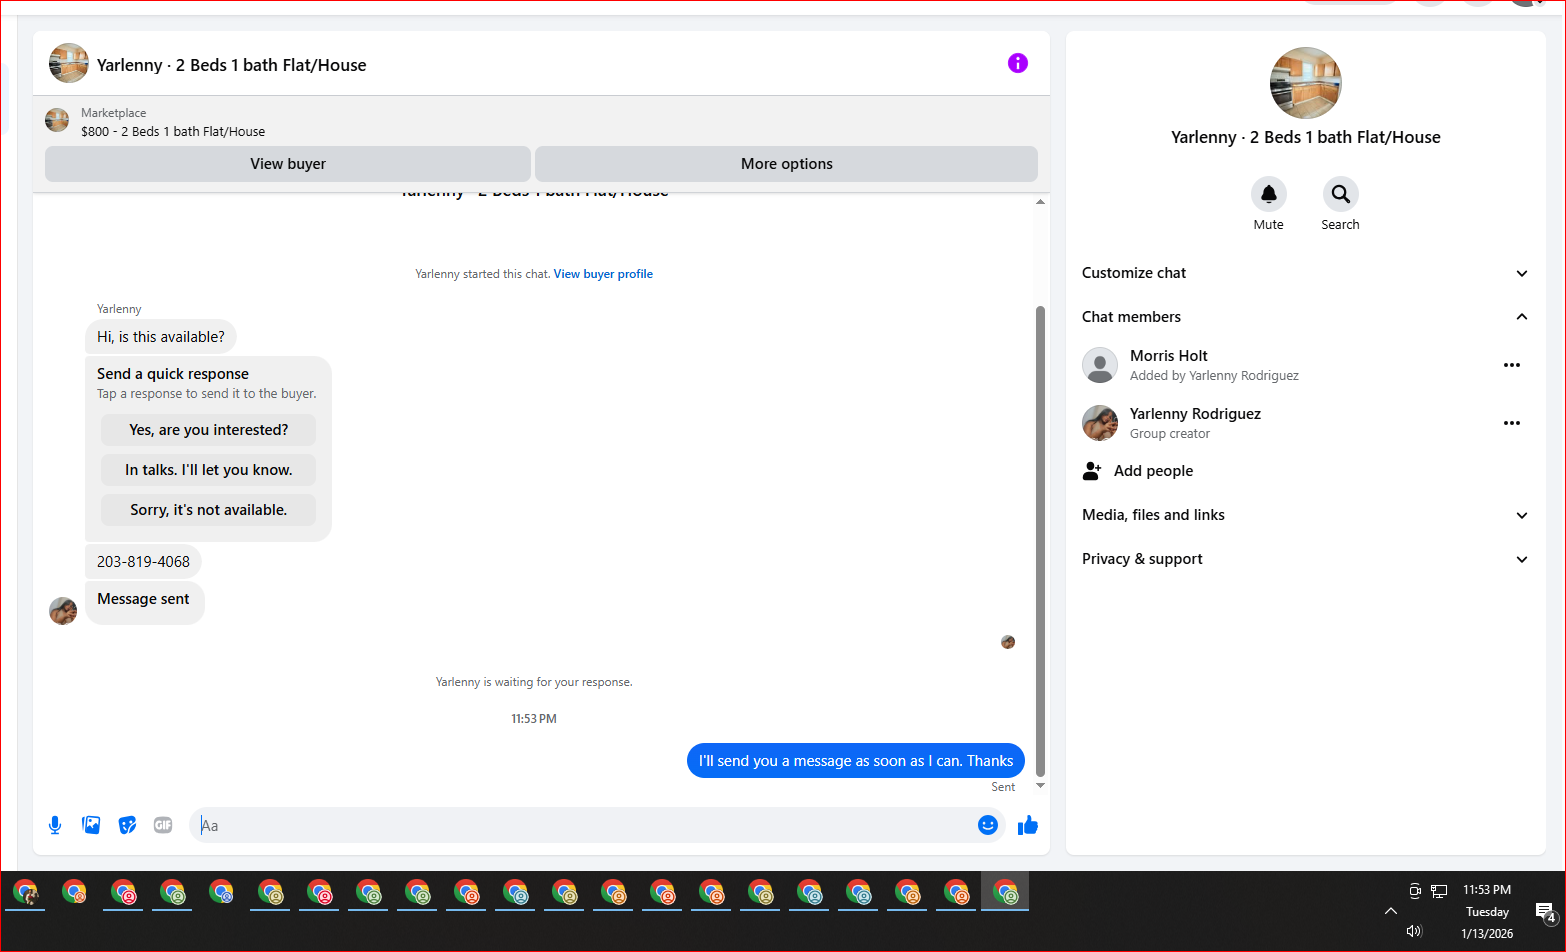This screenshot has width=1566, height=952.
Task: Click the $800 - 2 Beds listing text
Action: point(173,132)
